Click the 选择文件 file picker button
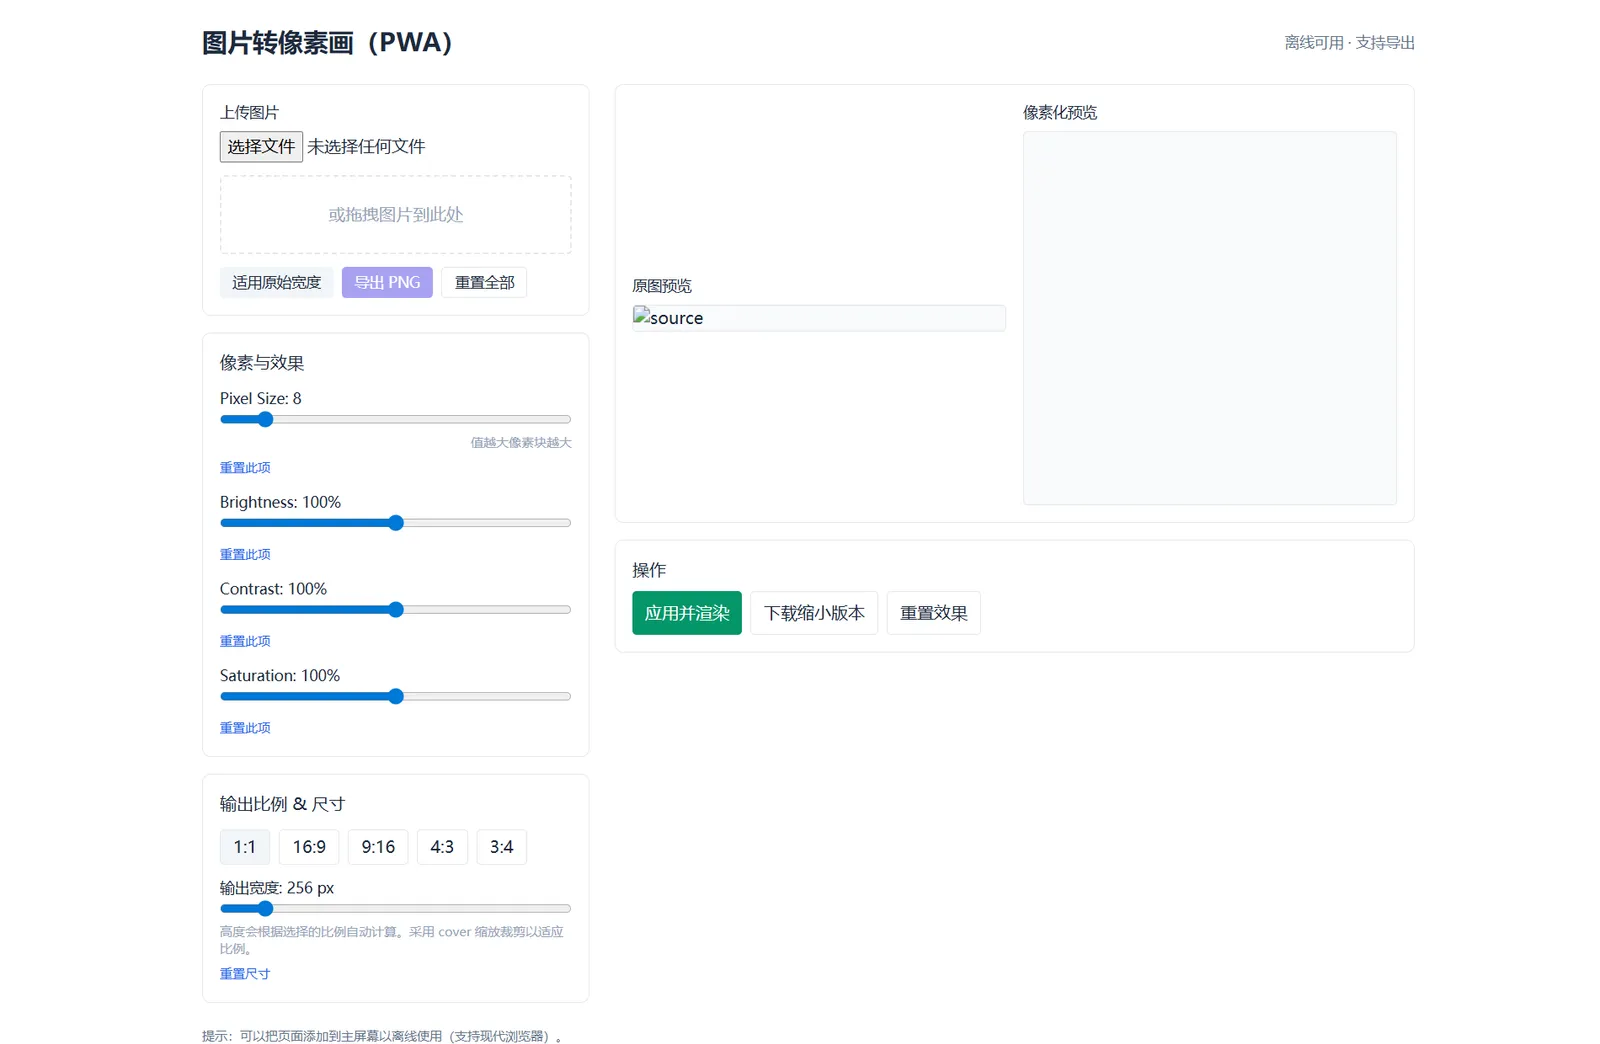This screenshot has height=1044, width=1600. click(x=261, y=146)
